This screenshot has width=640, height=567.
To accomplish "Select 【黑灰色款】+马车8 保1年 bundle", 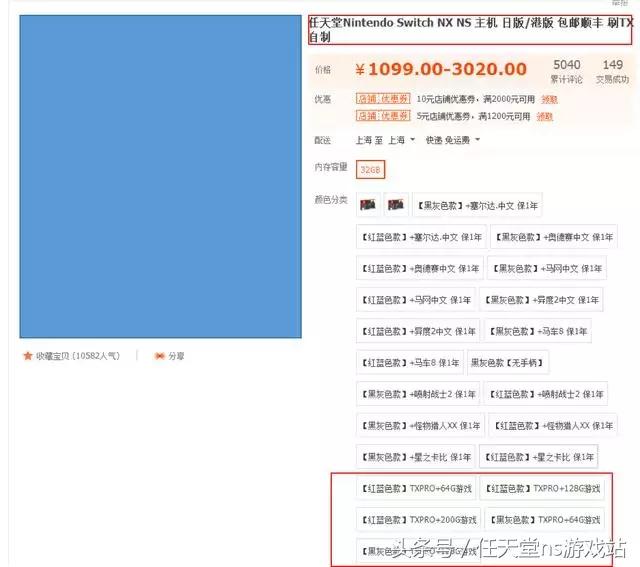I will 538,331.
